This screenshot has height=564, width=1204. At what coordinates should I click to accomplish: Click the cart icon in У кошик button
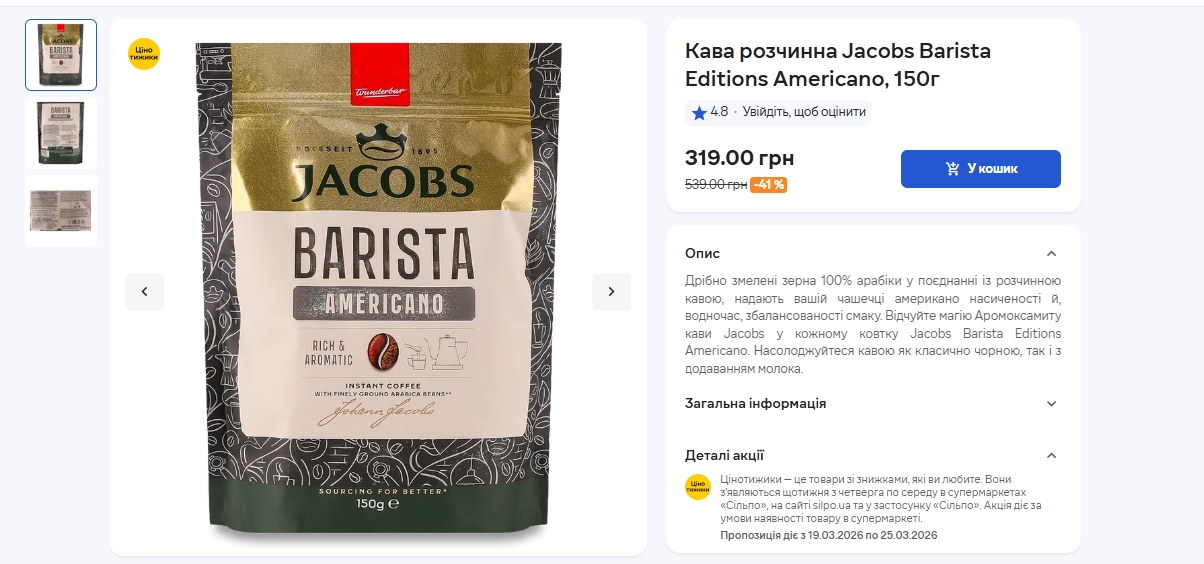[x=953, y=169]
